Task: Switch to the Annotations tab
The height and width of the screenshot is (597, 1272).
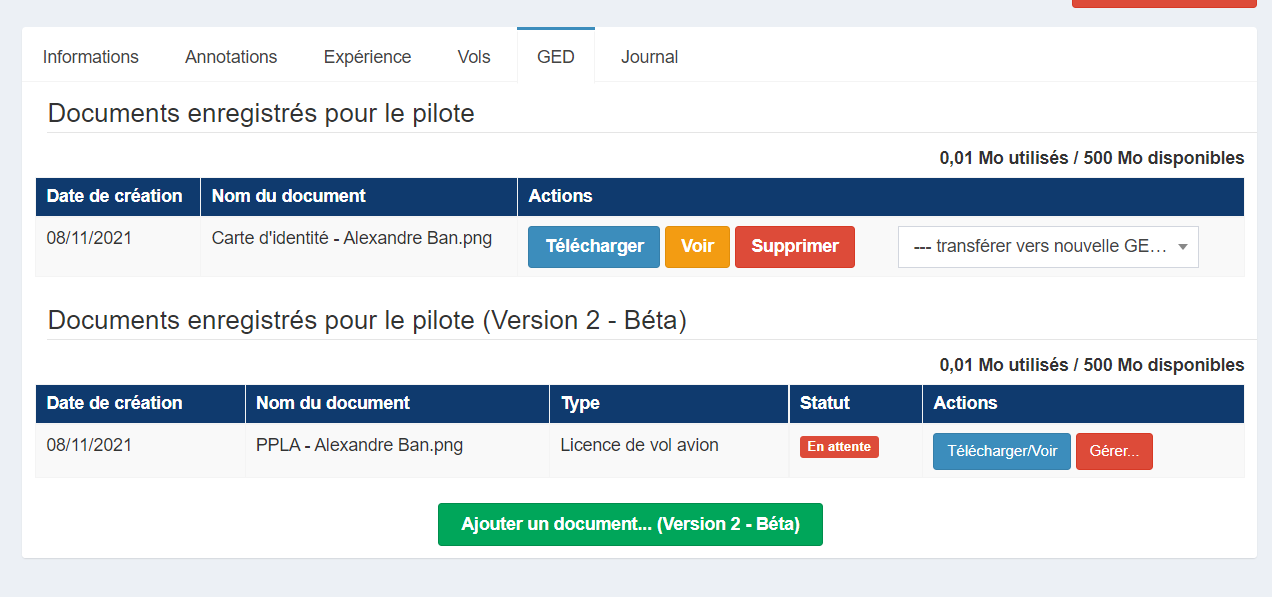Action: [231, 57]
